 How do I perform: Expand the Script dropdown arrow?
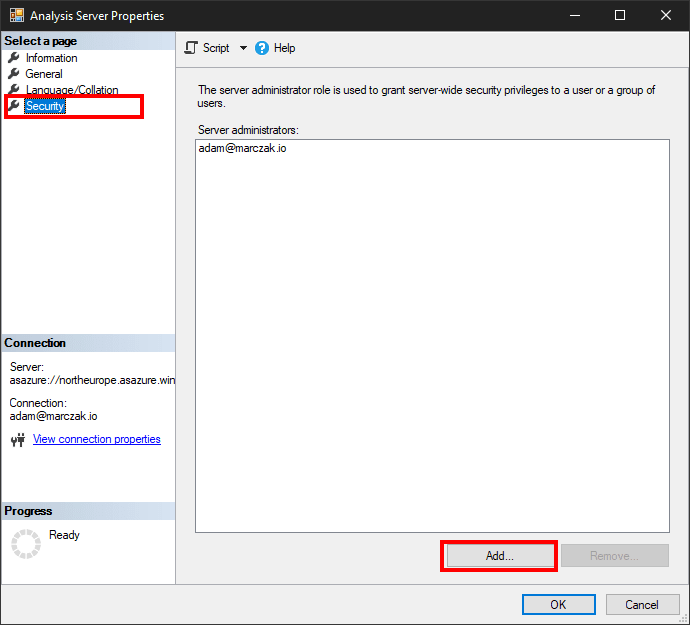[243, 48]
